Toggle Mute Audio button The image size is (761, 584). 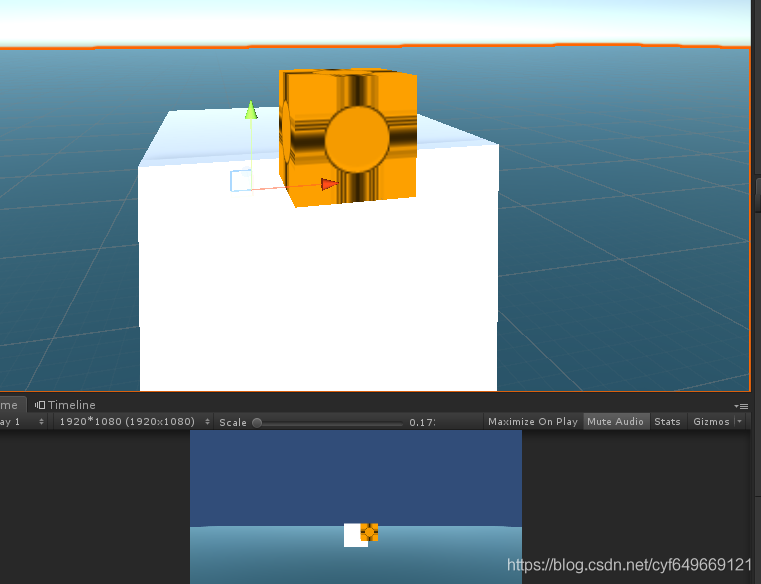coord(615,422)
